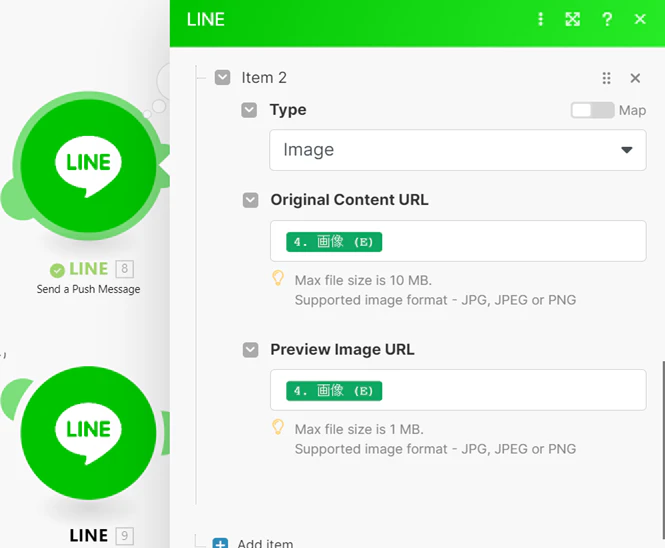Select the 画像 (E) tag in Preview Image URL
The image size is (665, 548).
click(x=334, y=391)
